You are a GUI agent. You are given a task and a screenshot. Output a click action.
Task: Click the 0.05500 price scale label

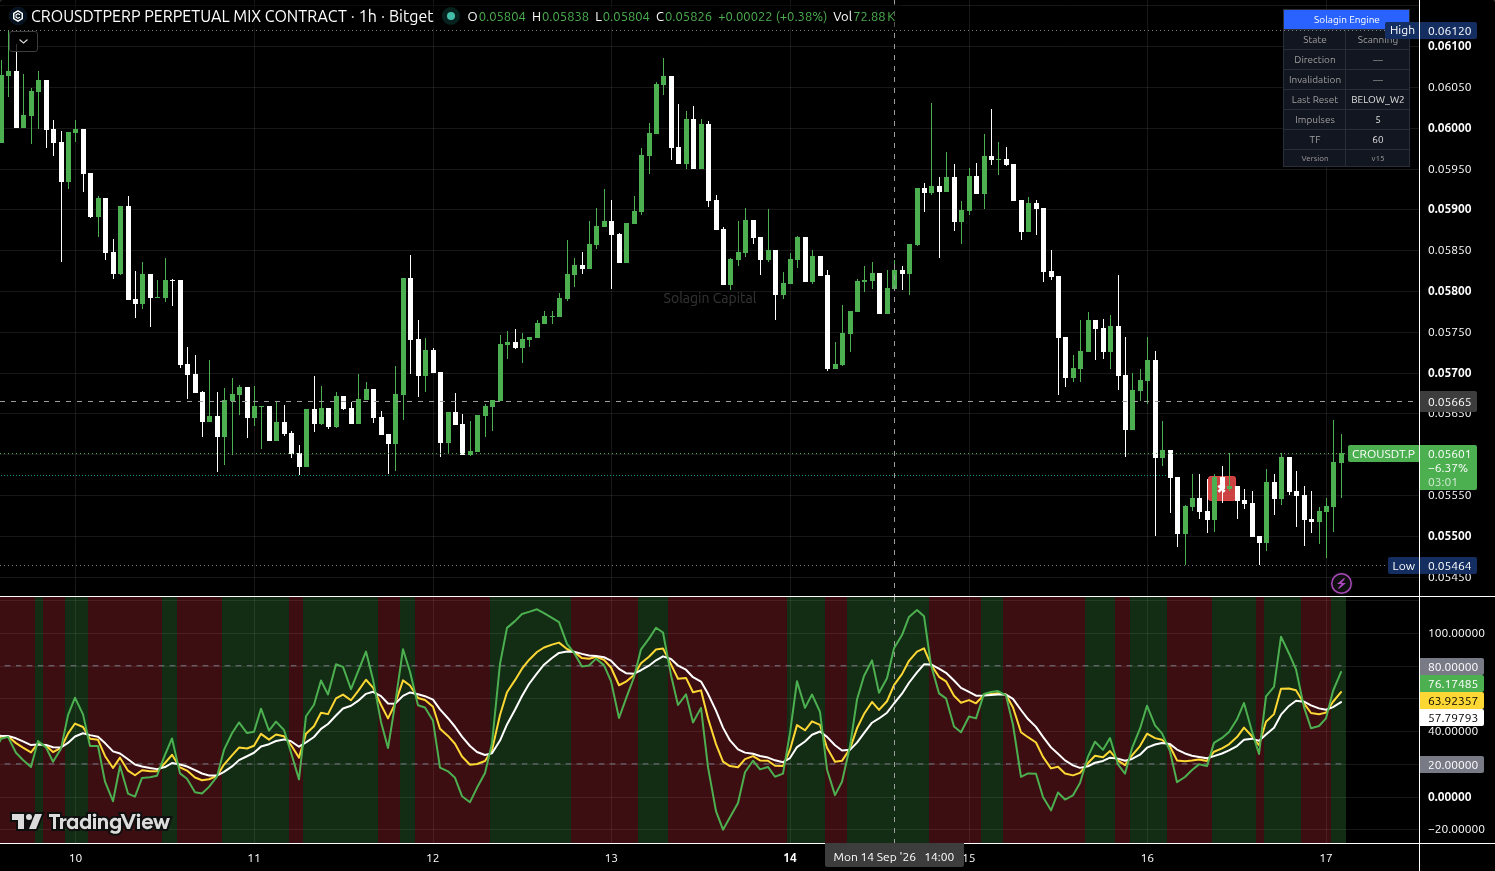(1449, 536)
